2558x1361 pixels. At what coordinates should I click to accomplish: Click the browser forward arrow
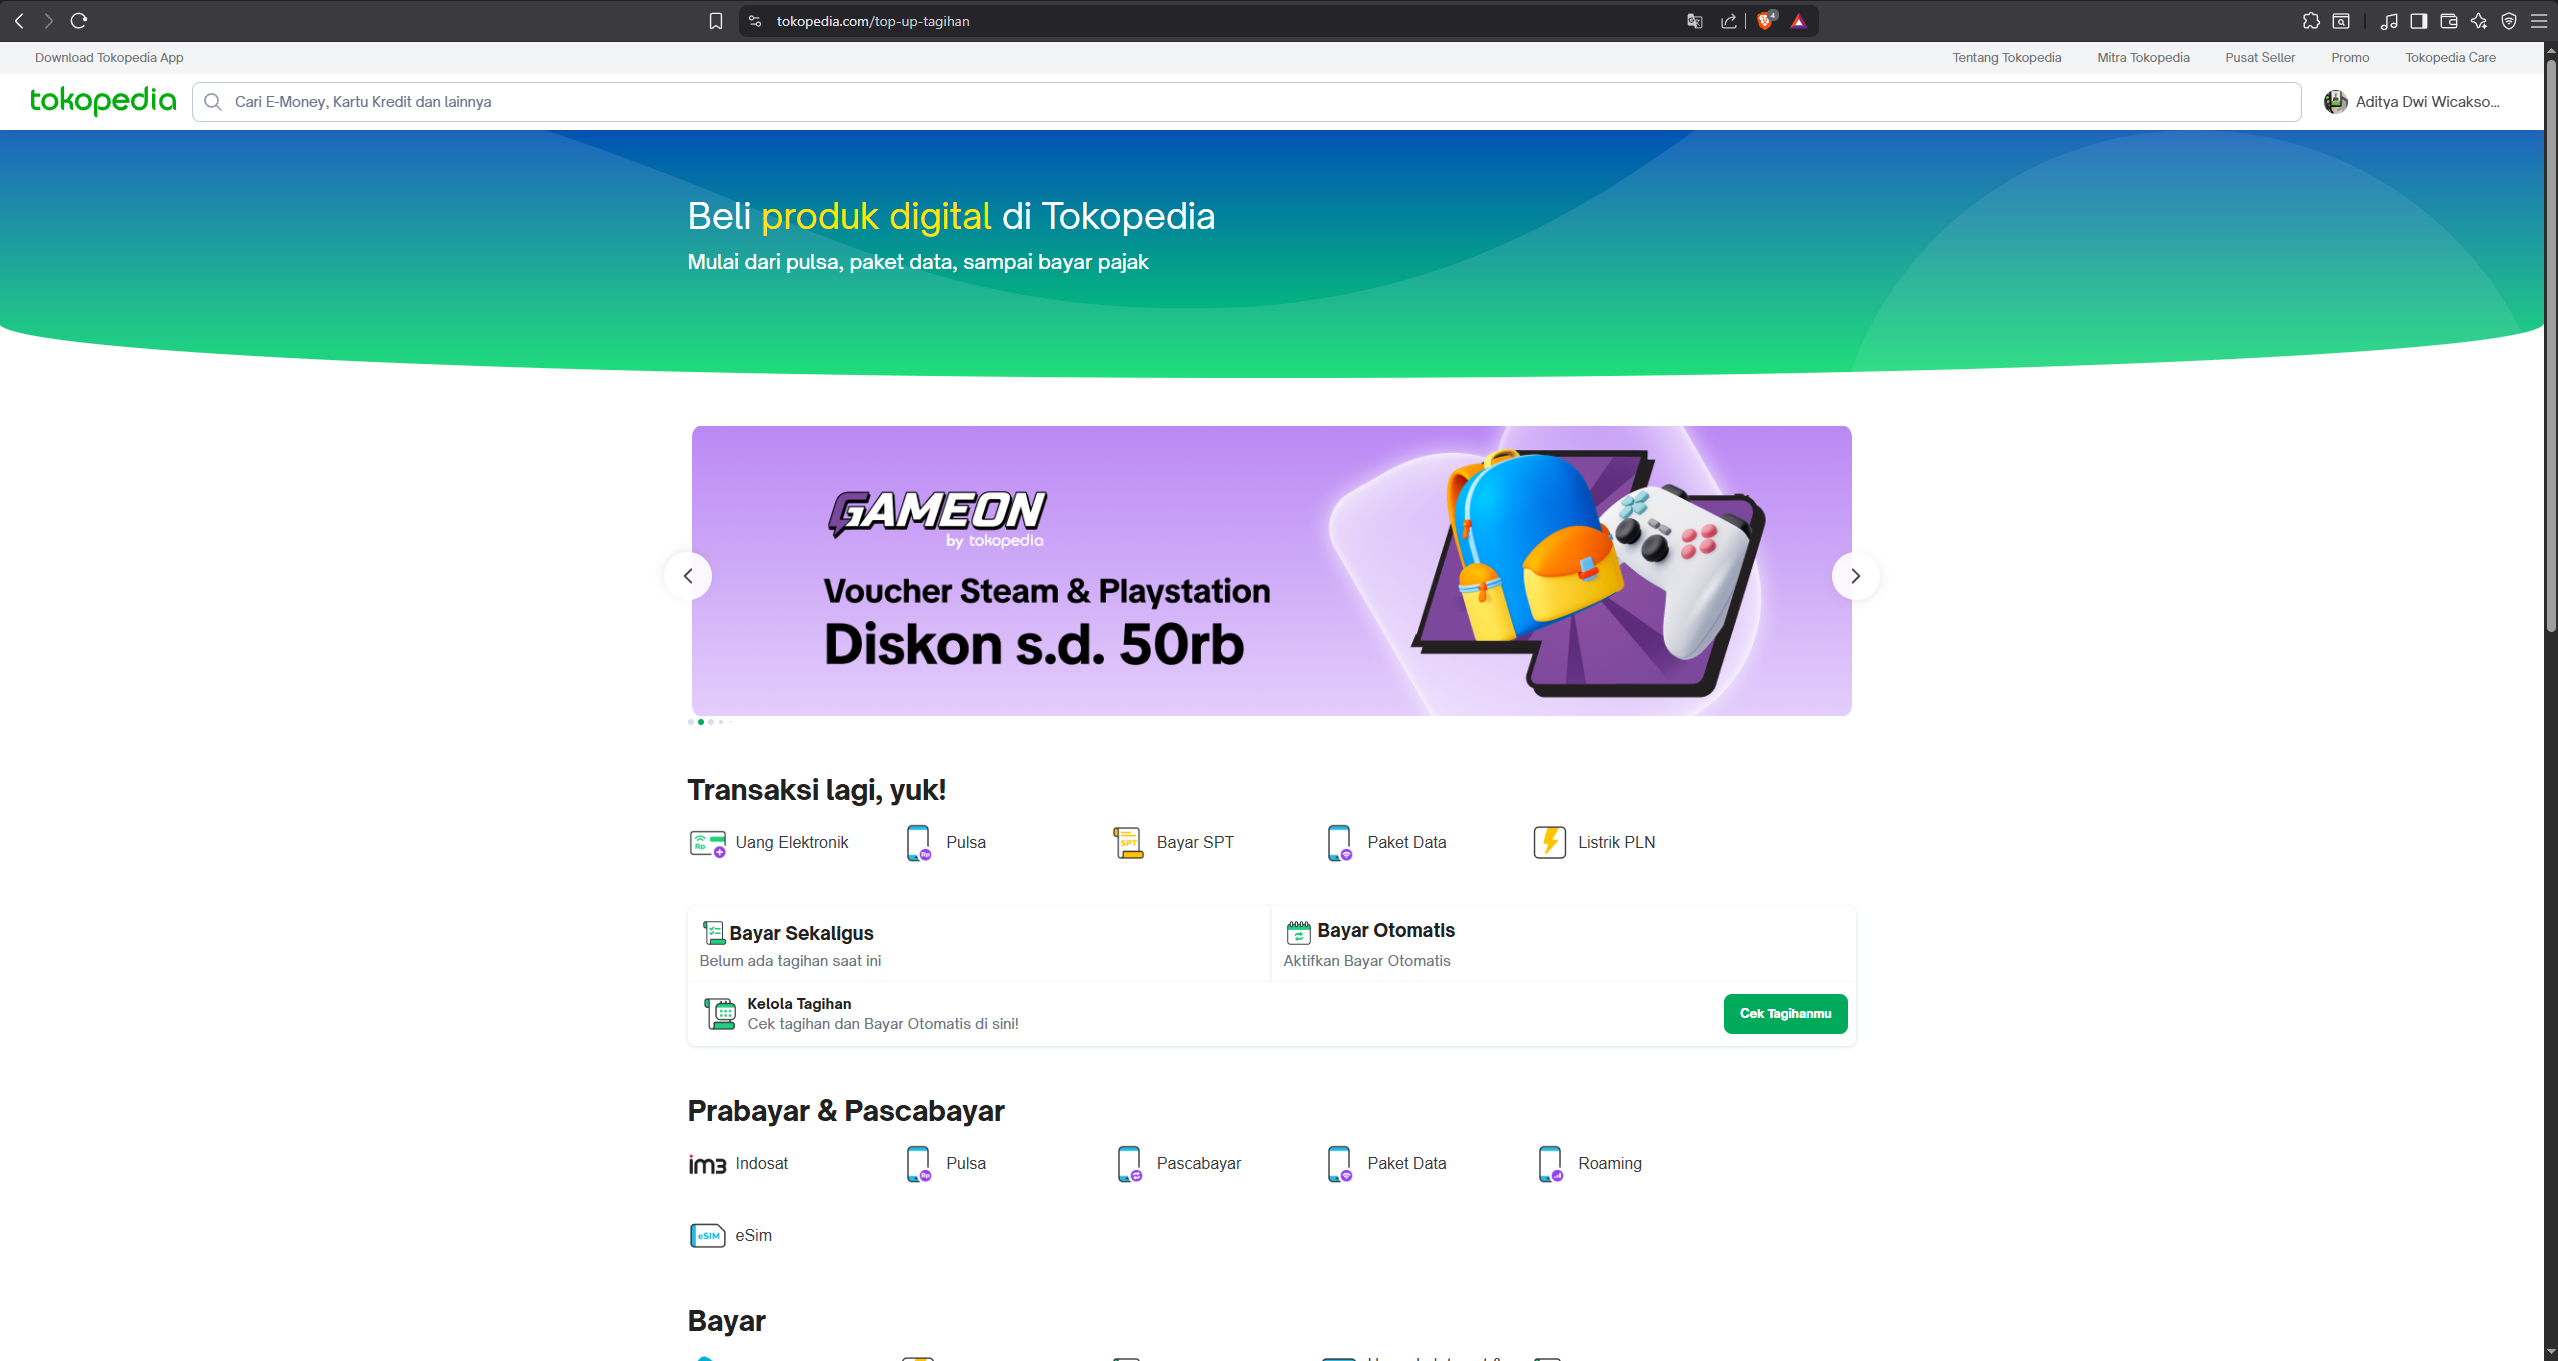pos(48,20)
